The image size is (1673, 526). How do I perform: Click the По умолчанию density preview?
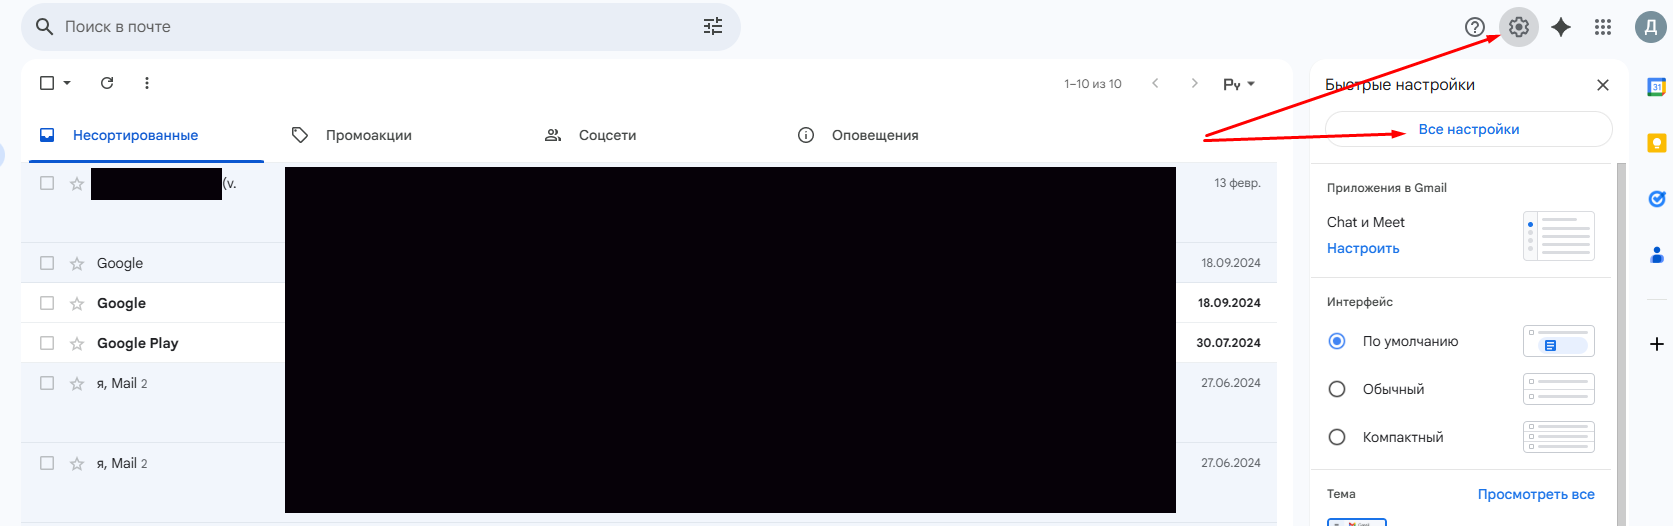[x=1559, y=341]
